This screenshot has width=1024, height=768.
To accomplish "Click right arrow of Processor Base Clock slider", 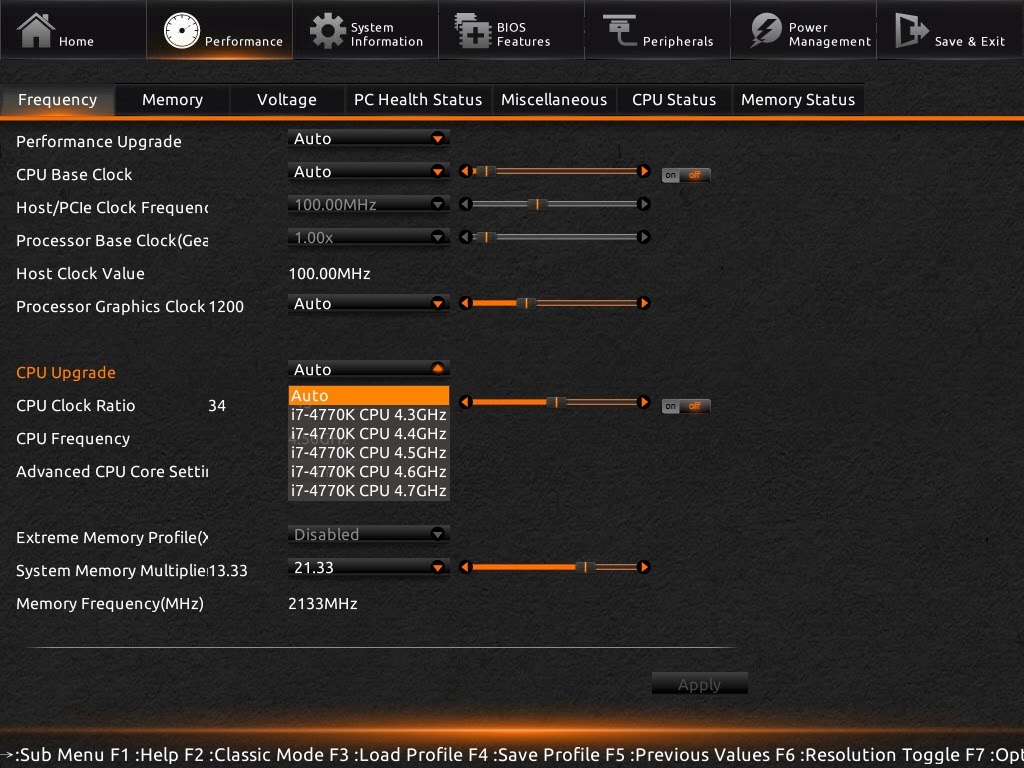I will tap(643, 236).
